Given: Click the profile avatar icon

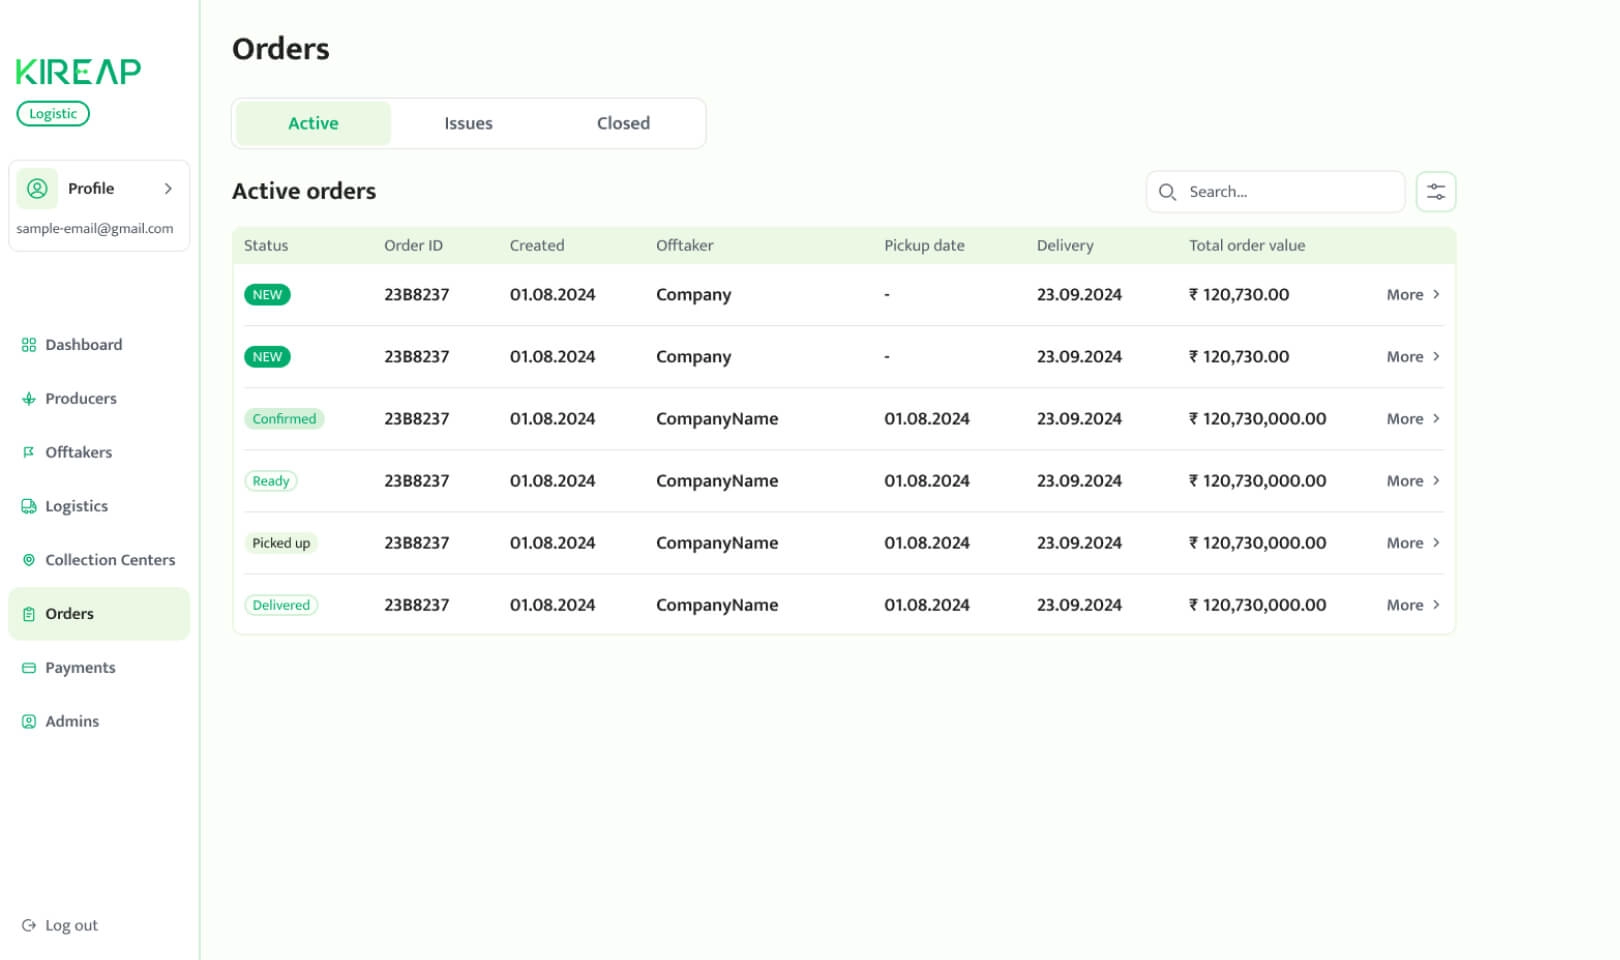Looking at the screenshot, I should (37, 189).
